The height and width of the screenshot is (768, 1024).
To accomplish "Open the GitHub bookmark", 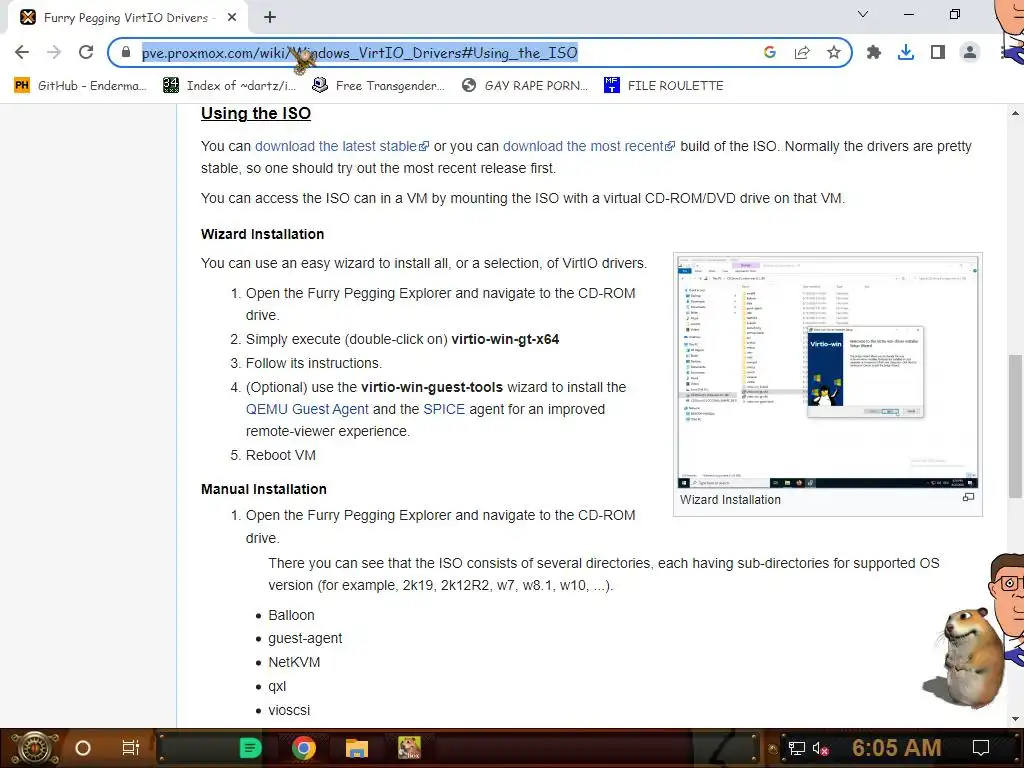I will coord(80,86).
